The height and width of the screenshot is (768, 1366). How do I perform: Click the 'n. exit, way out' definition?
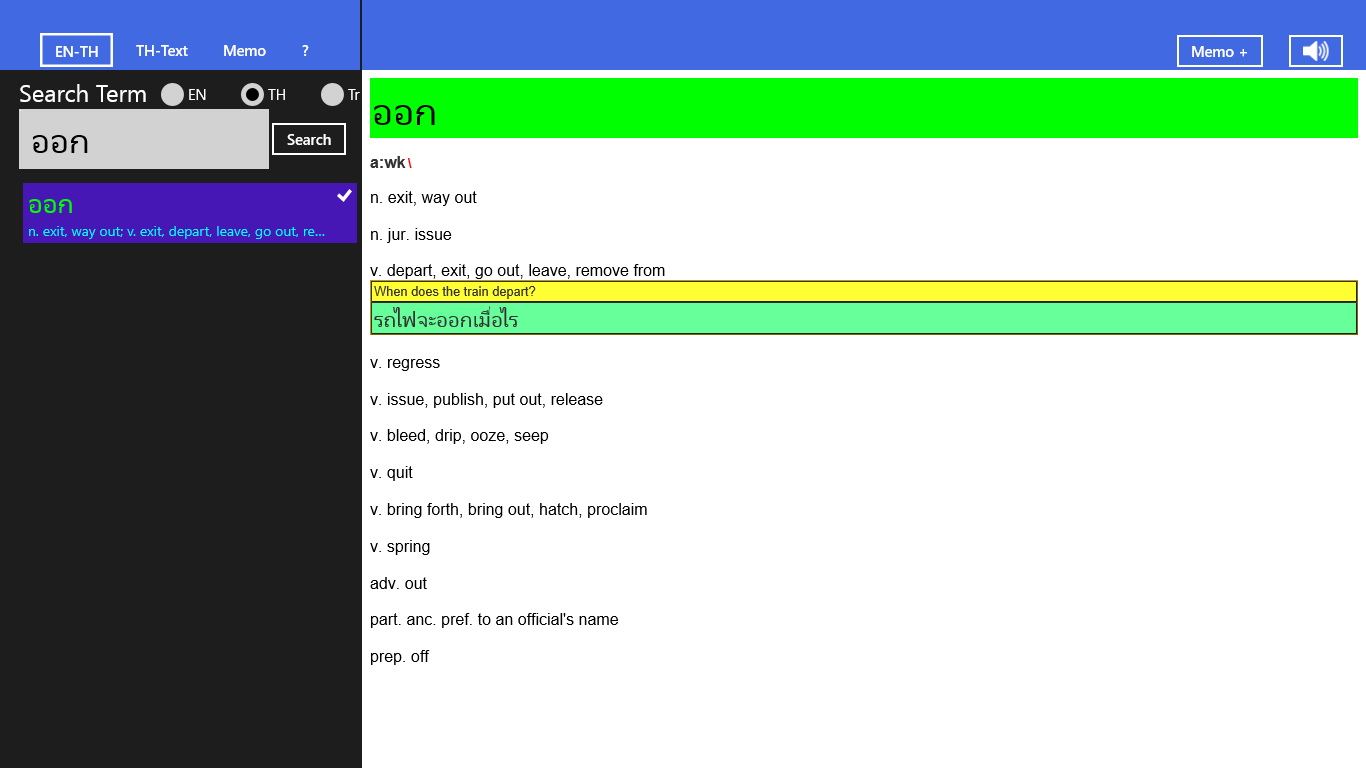[x=423, y=198]
